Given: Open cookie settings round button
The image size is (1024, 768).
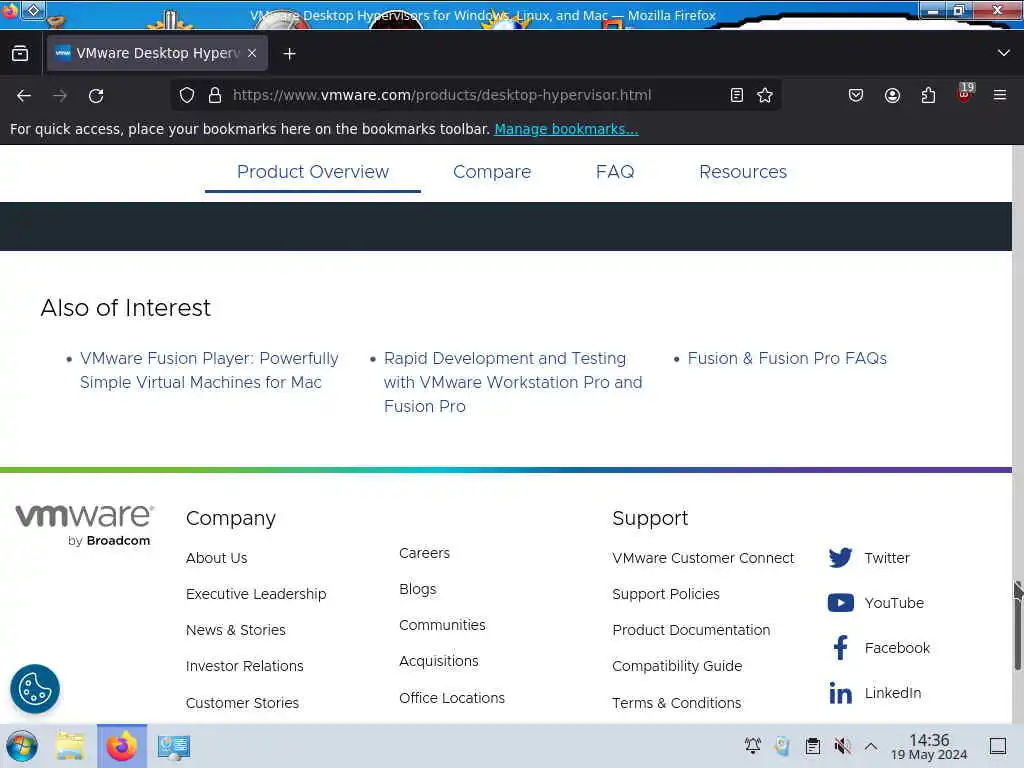Looking at the screenshot, I should coord(35,688).
